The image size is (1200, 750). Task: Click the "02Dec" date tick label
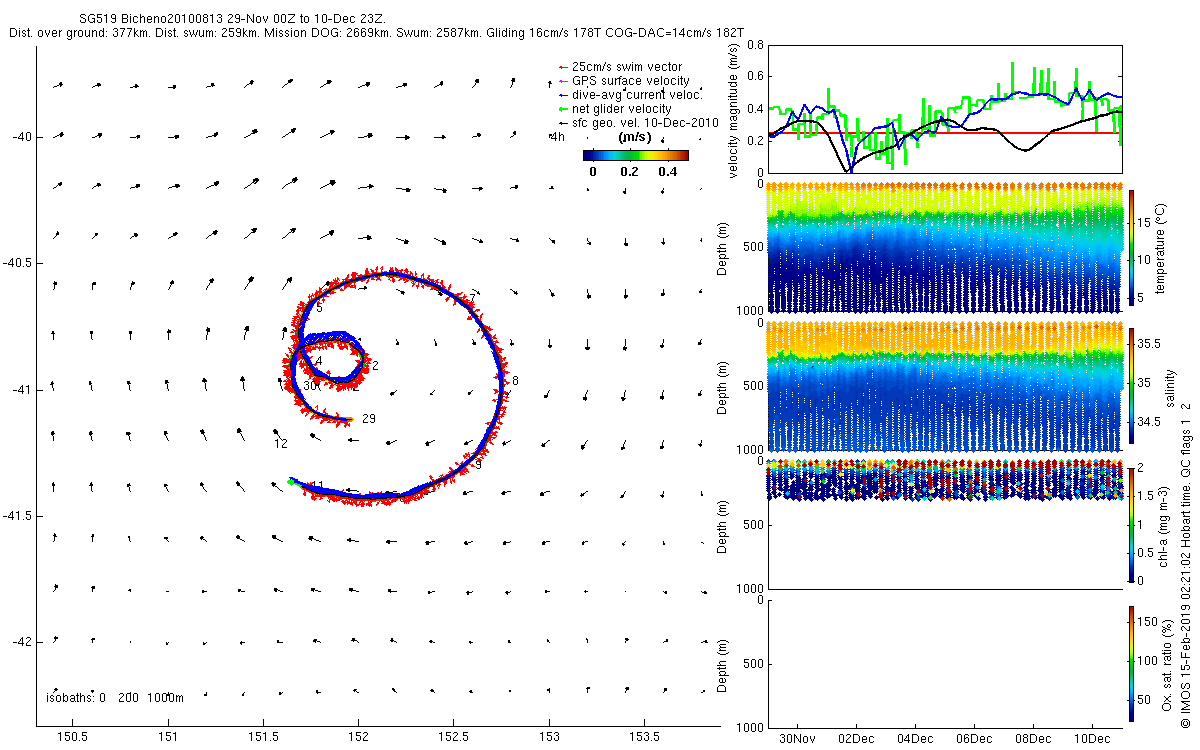856,739
